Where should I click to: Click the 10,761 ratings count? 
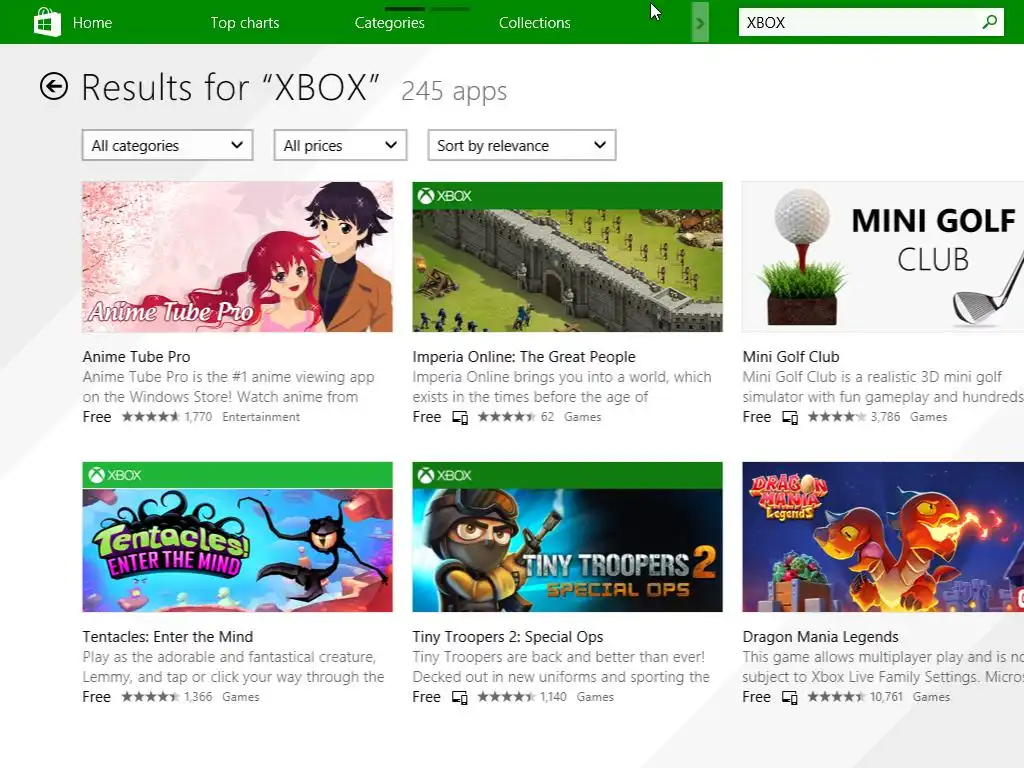coord(886,697)
